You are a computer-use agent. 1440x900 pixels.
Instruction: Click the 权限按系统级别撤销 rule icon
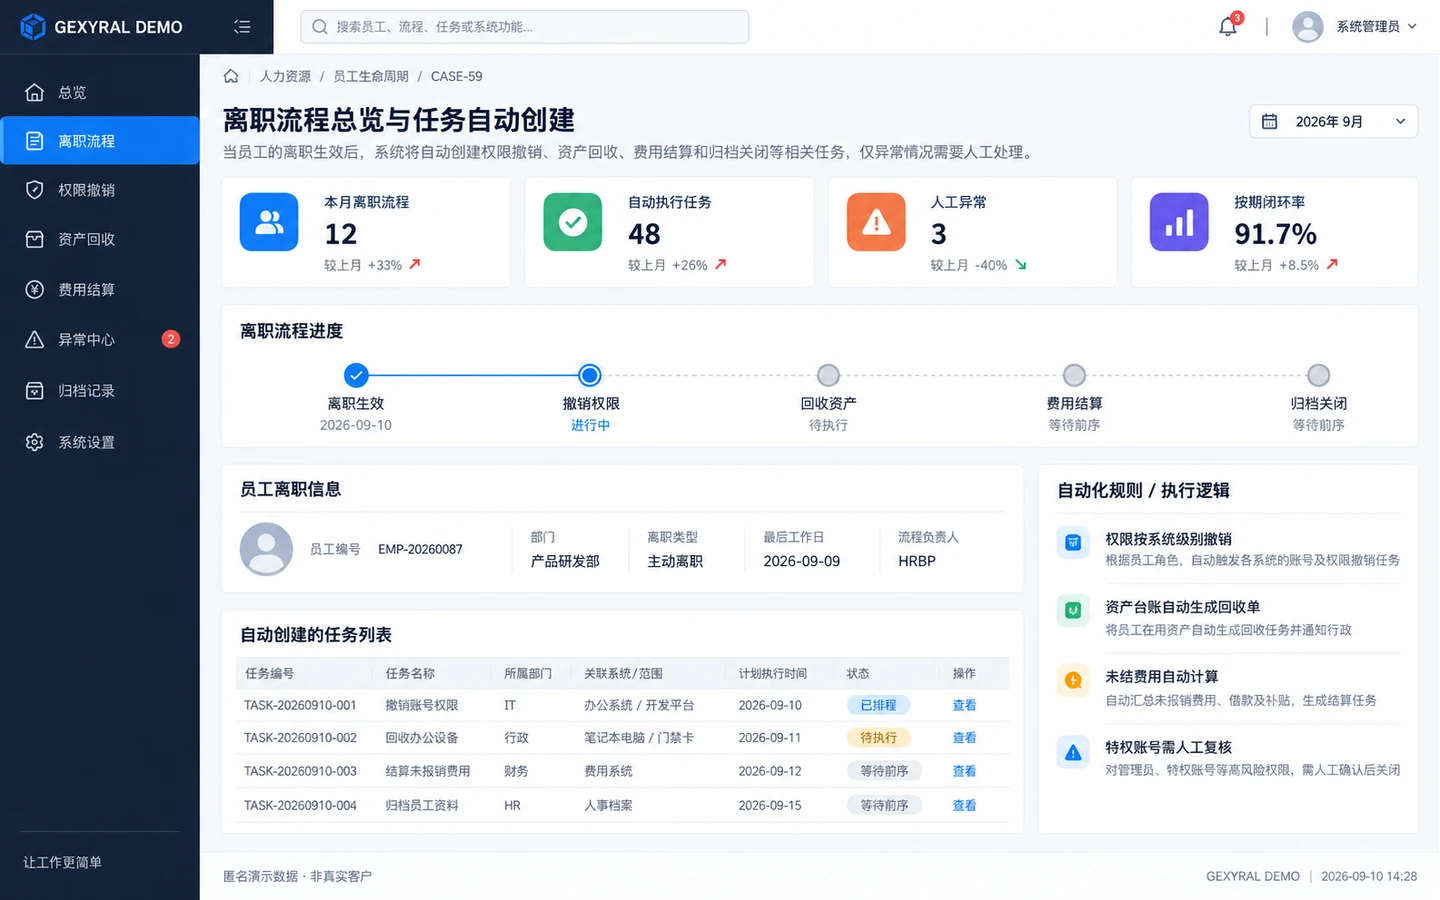(1073, 542)
